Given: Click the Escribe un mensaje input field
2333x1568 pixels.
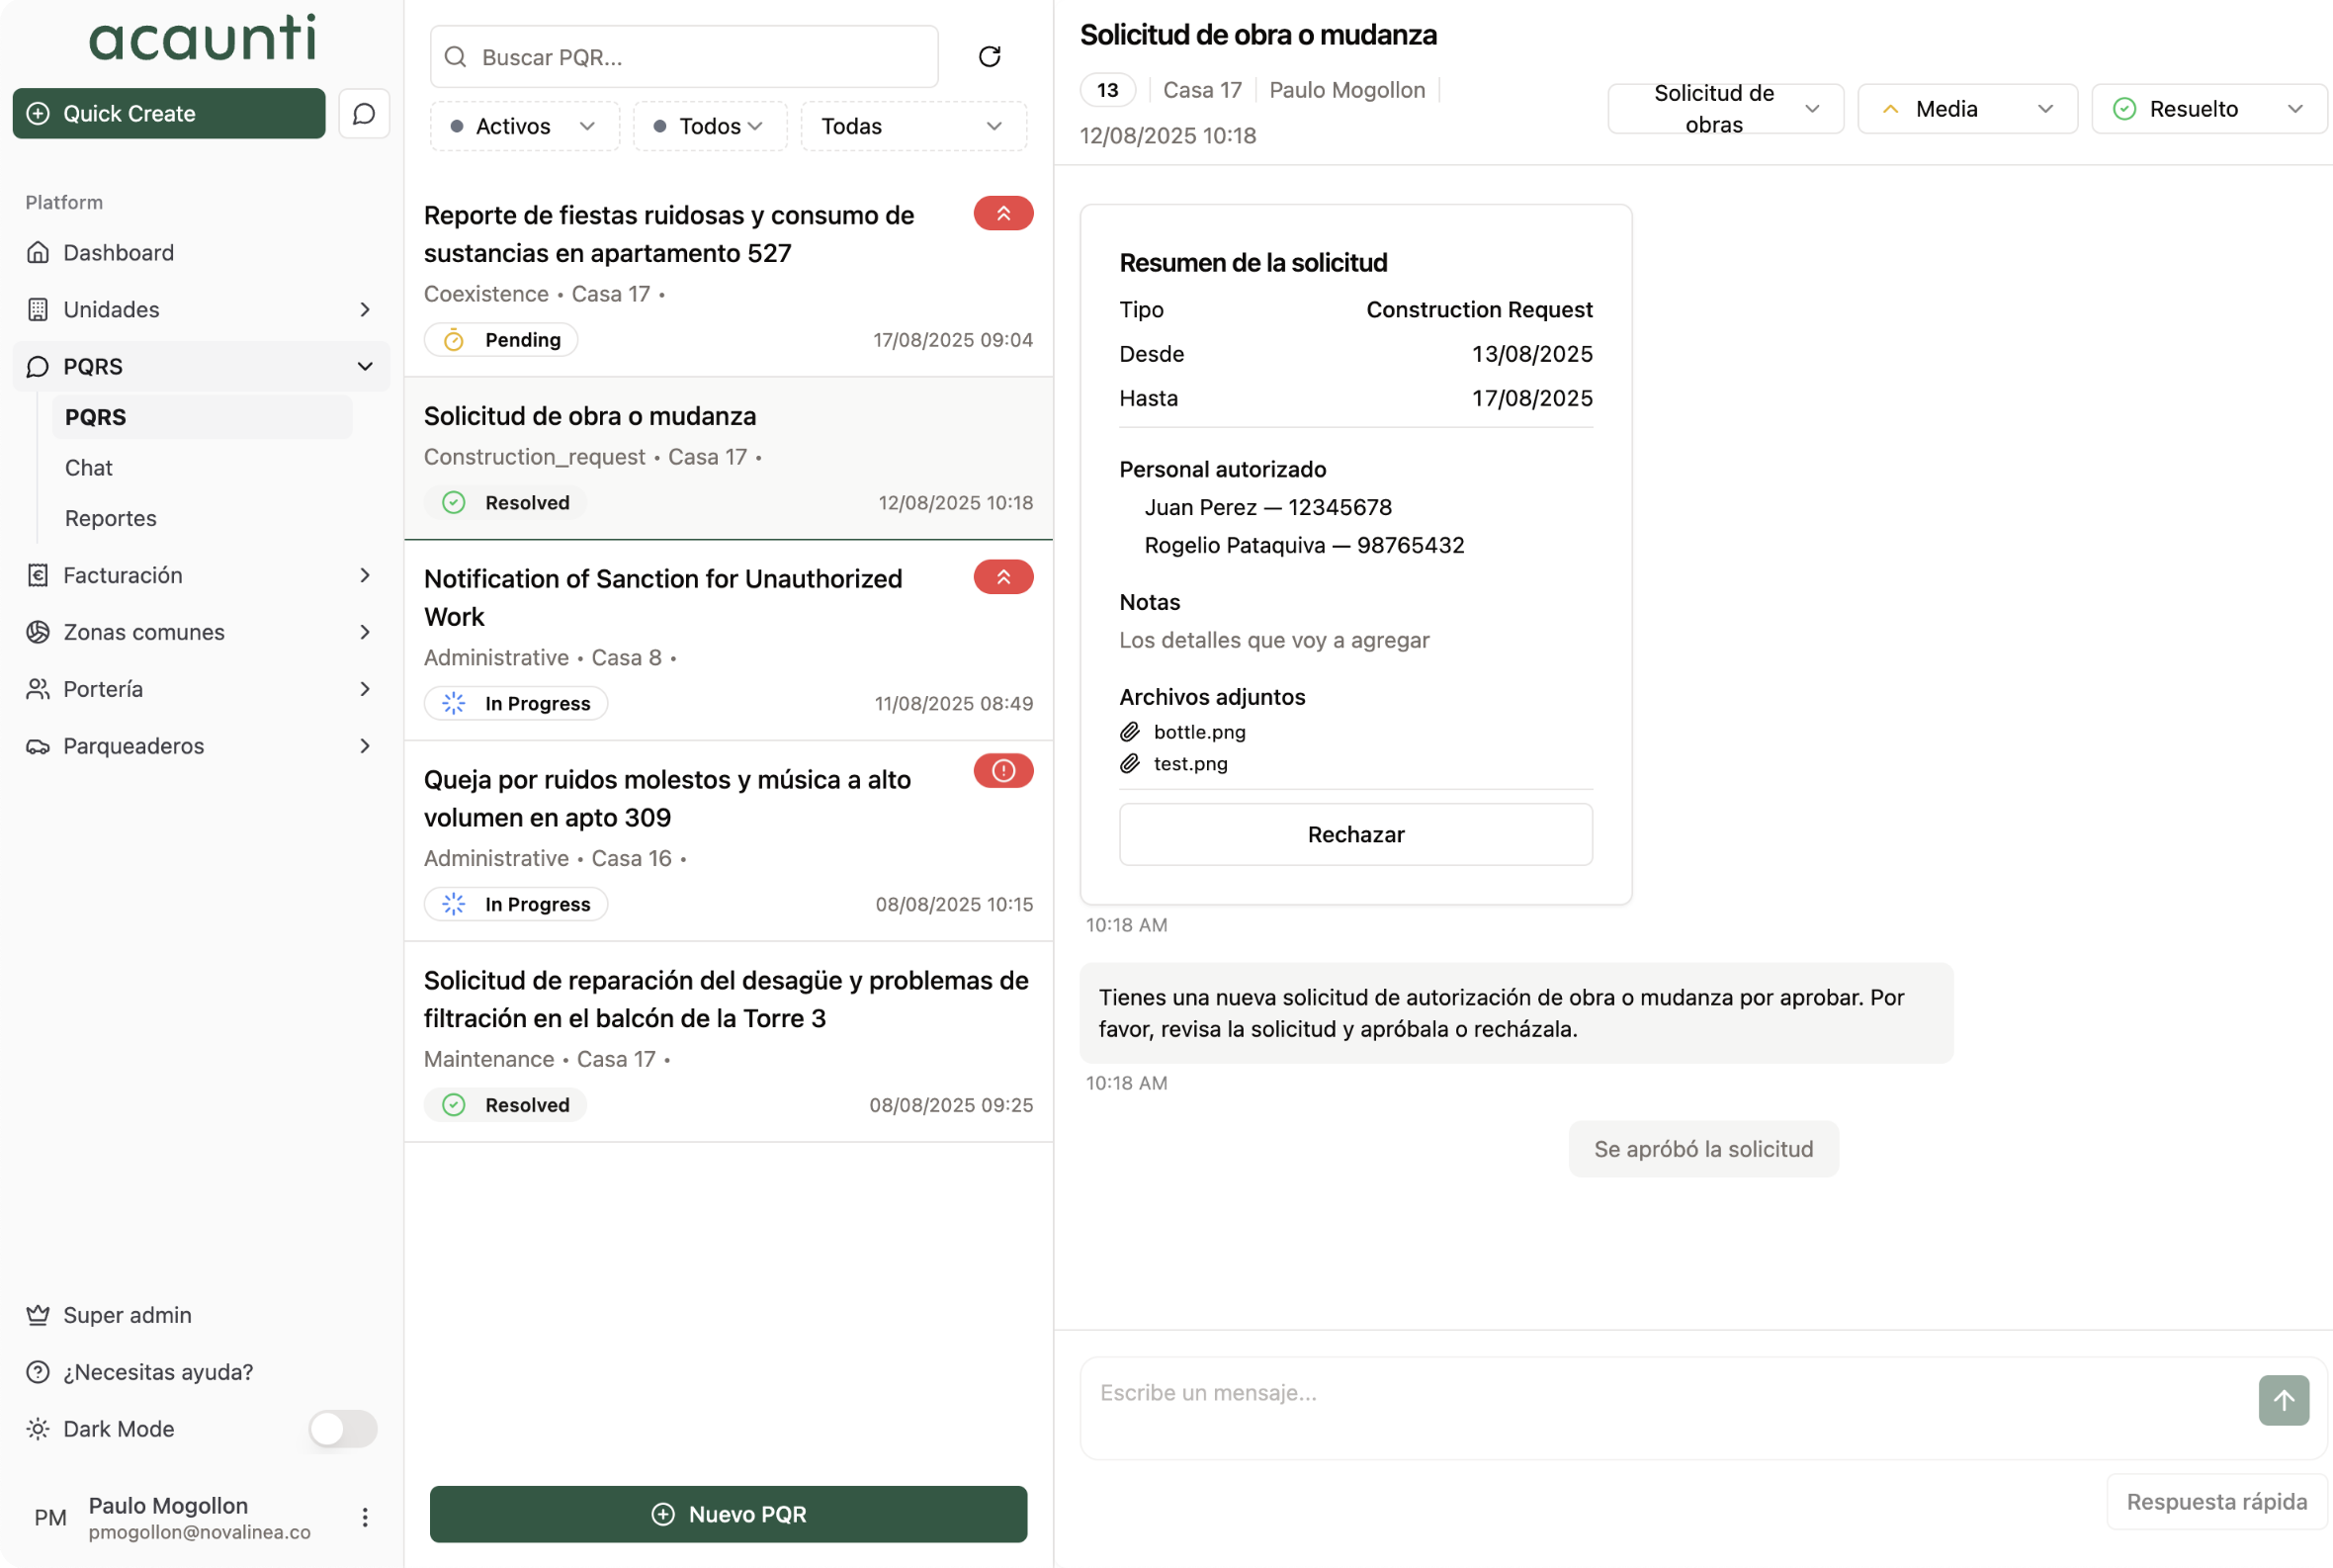Looking at the screenshot, I should click(1600, 1392).
